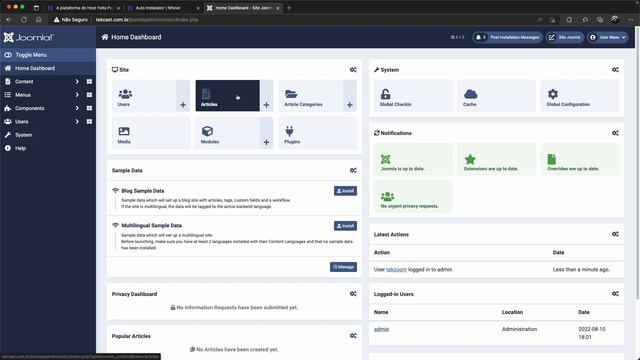Click the tekzoom user link
Screen dimensions: 640x360
click(396, 269)
